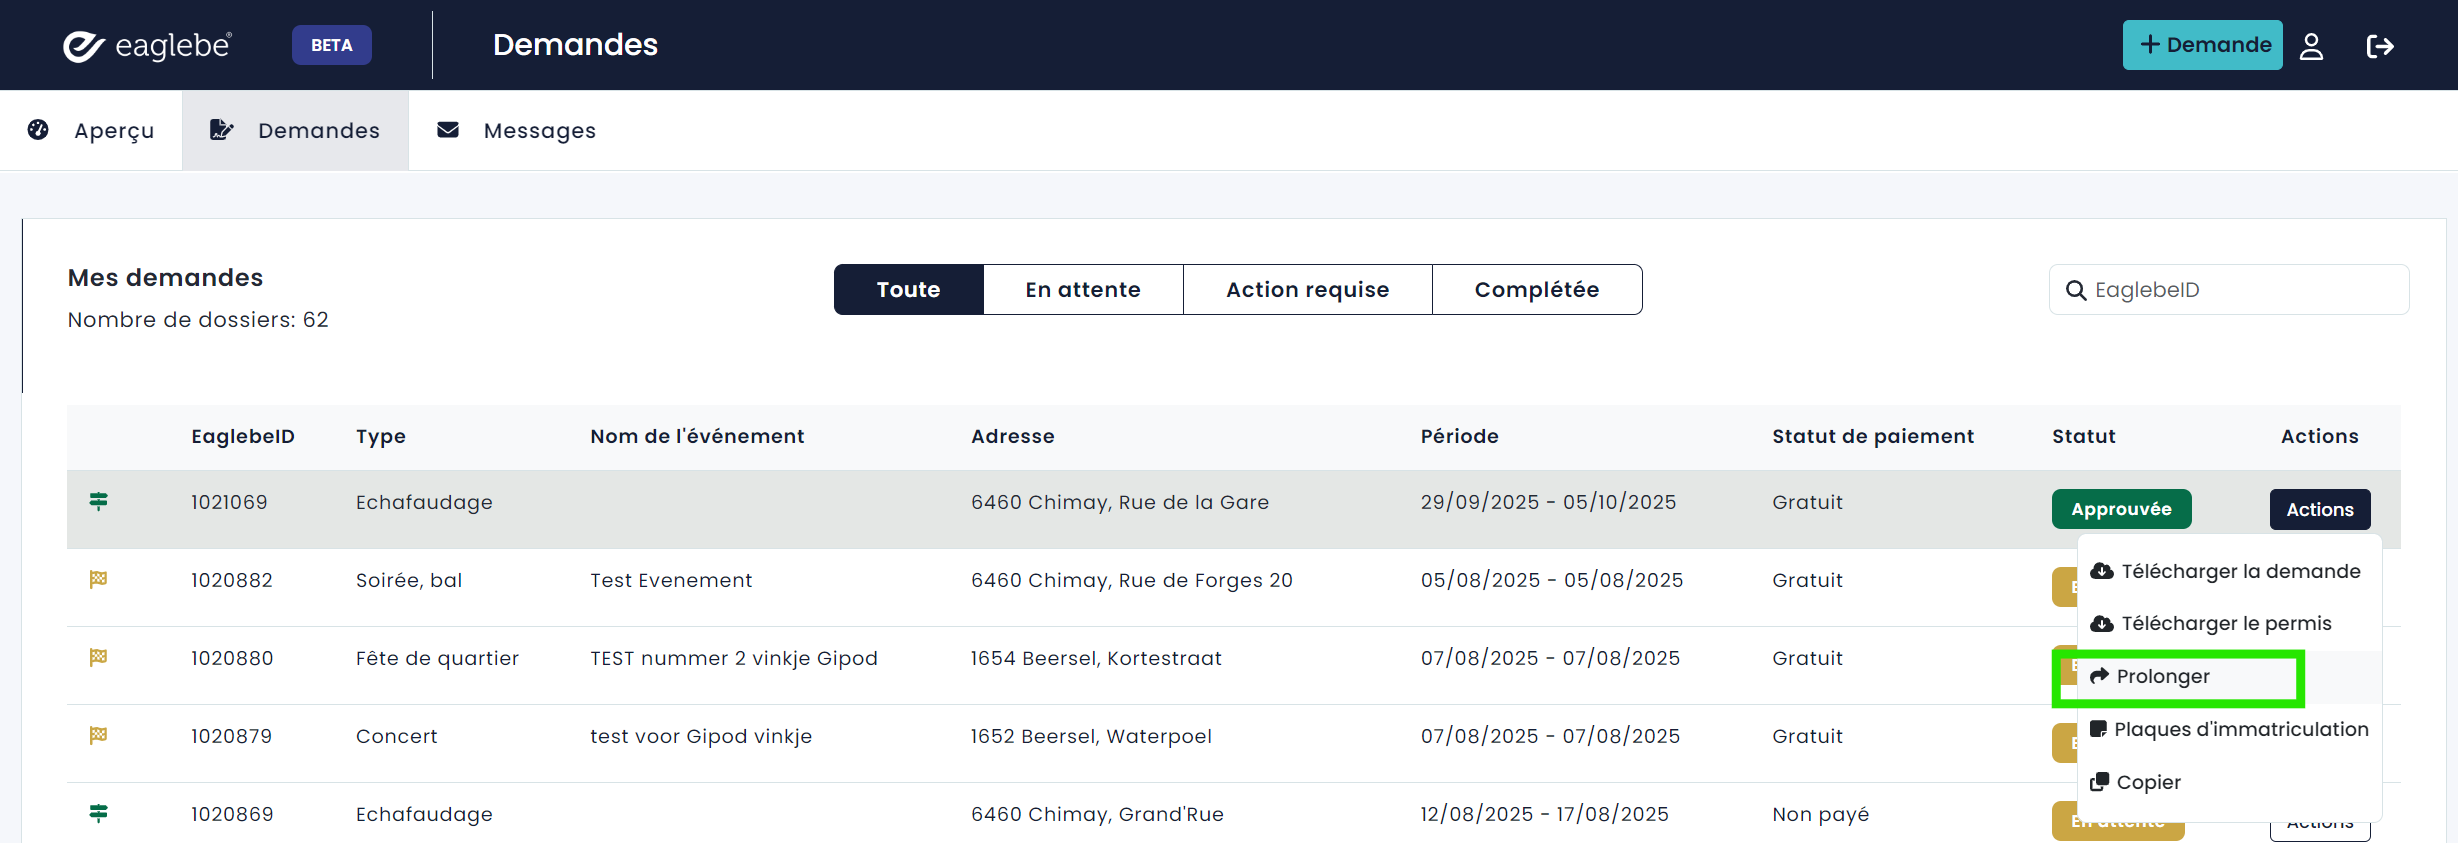Viewport: 2458px width, 843px height.
Task: Create a new request with + Demande
Action: [x=2202, y=45]
